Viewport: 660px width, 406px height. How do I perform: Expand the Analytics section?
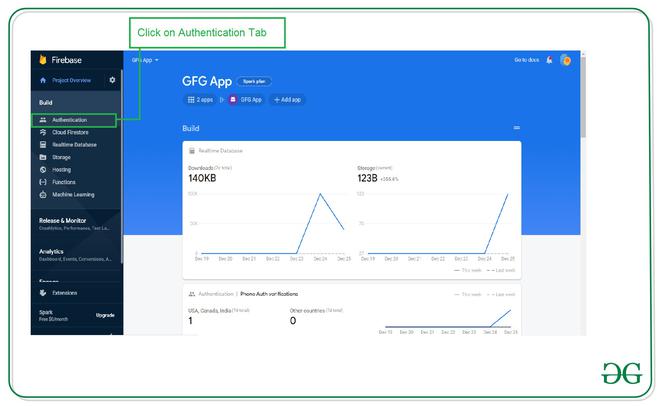[x=76, y=255]
